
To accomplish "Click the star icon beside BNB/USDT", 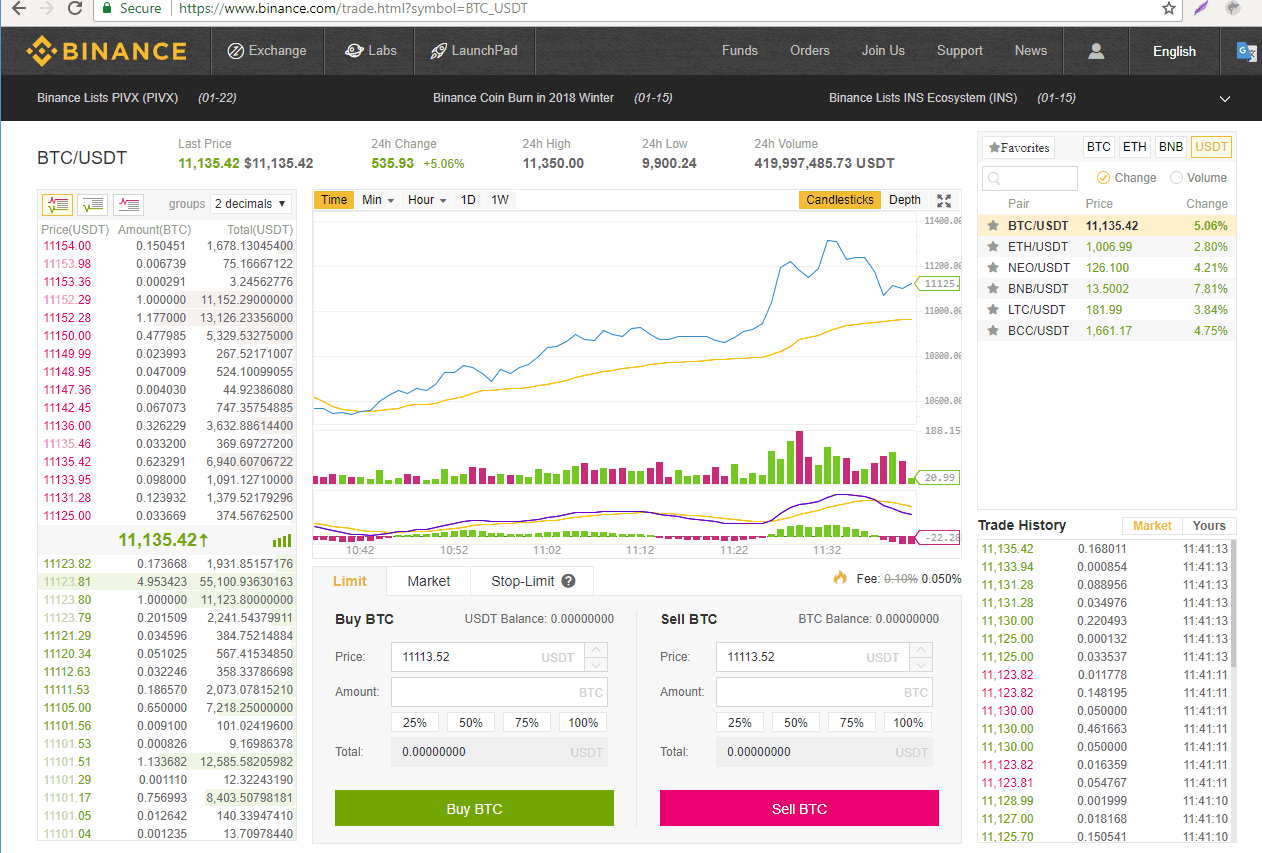I will coord(993,289).
